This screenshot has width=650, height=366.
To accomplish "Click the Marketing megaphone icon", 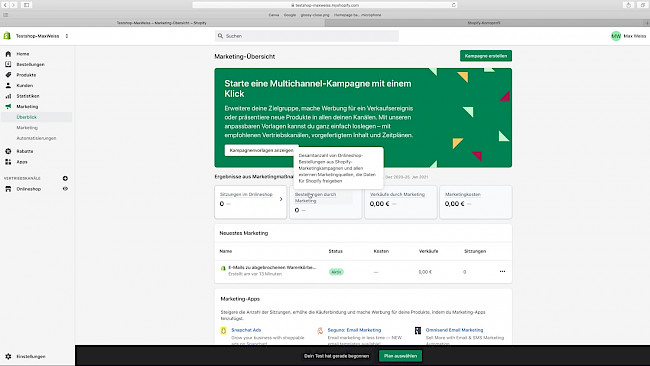I will [8, 107].
